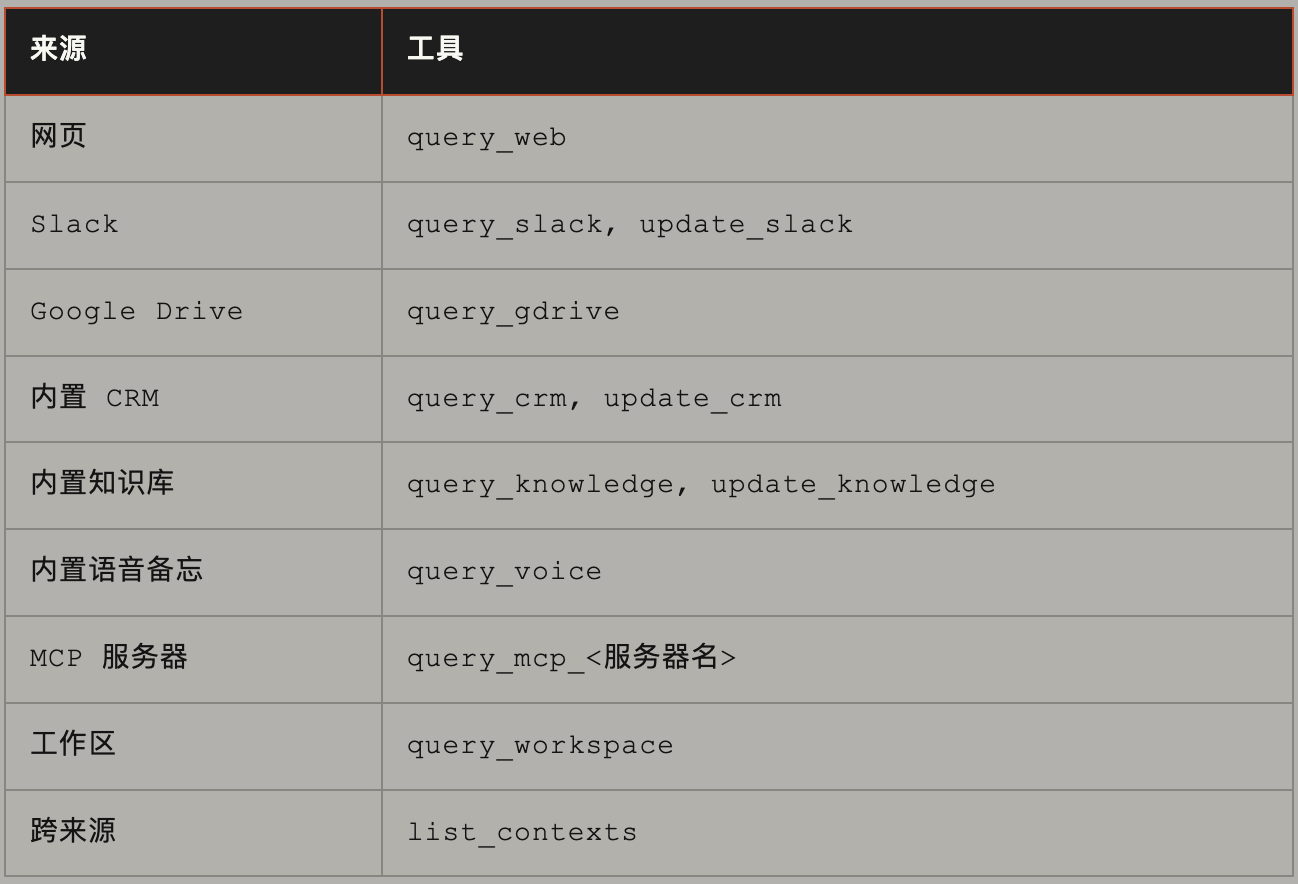The image size is (1298, 884).
Task: Click the update_knowledge tool name
Action: (853, 484)
